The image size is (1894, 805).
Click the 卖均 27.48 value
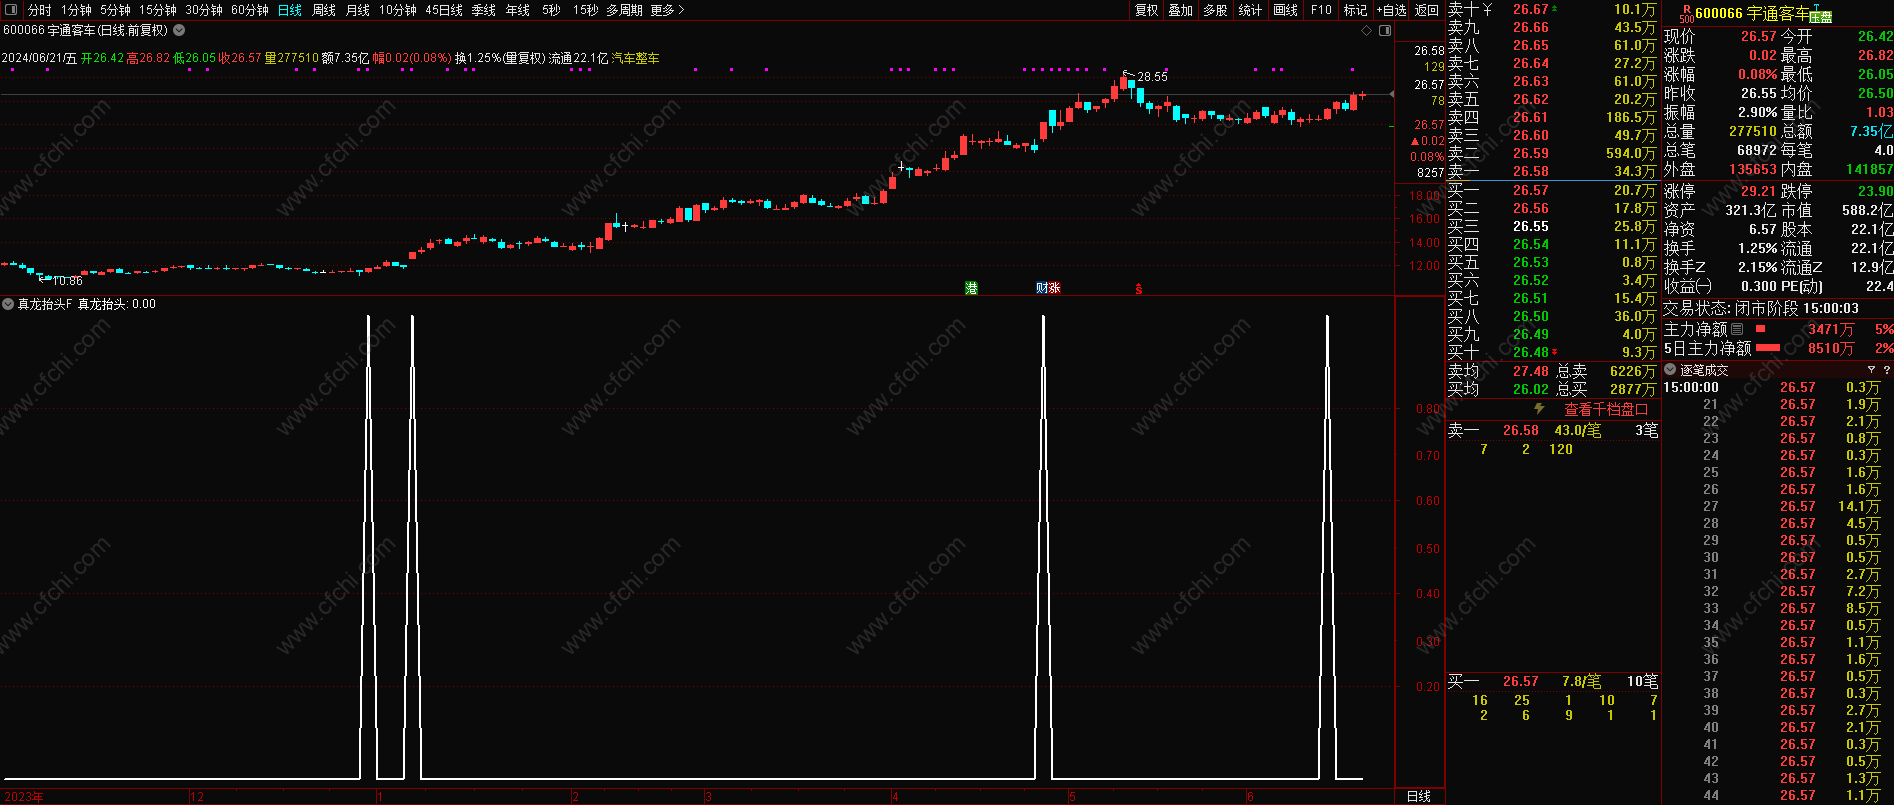click(1530, 371)
